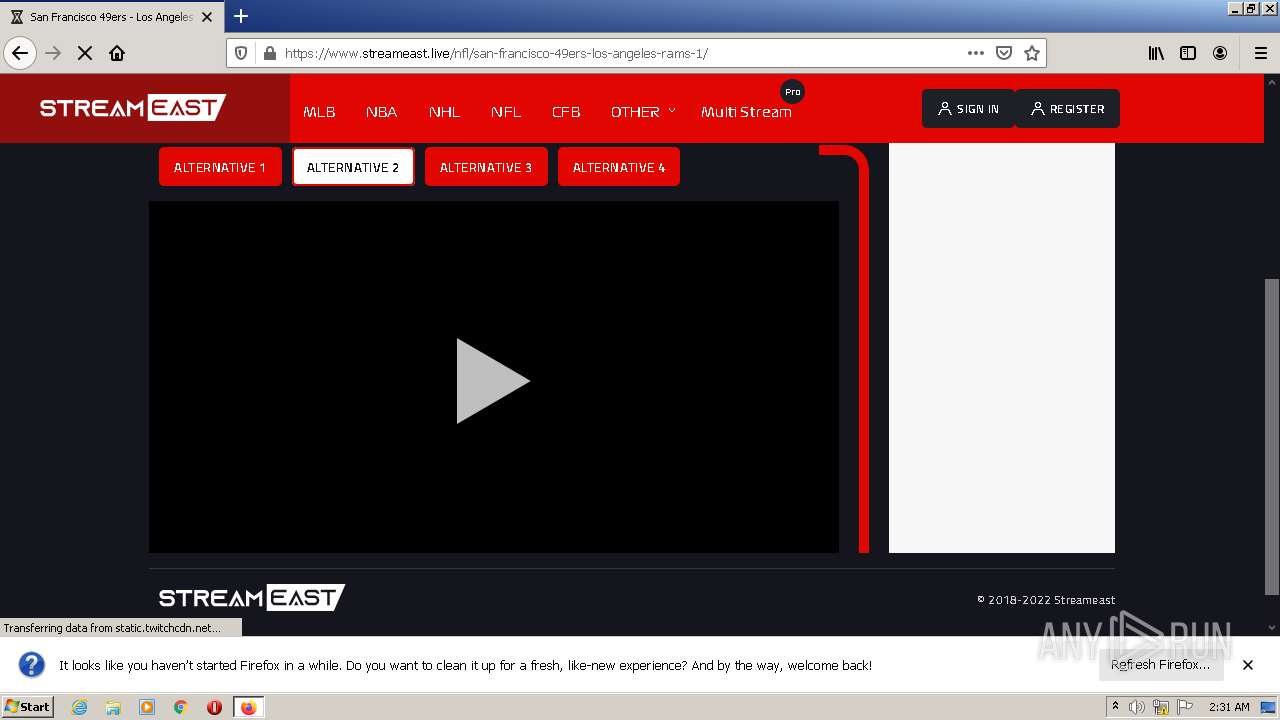Click the volume speaker tray icon
The image size is (1280, 720).
(1136, 707)
